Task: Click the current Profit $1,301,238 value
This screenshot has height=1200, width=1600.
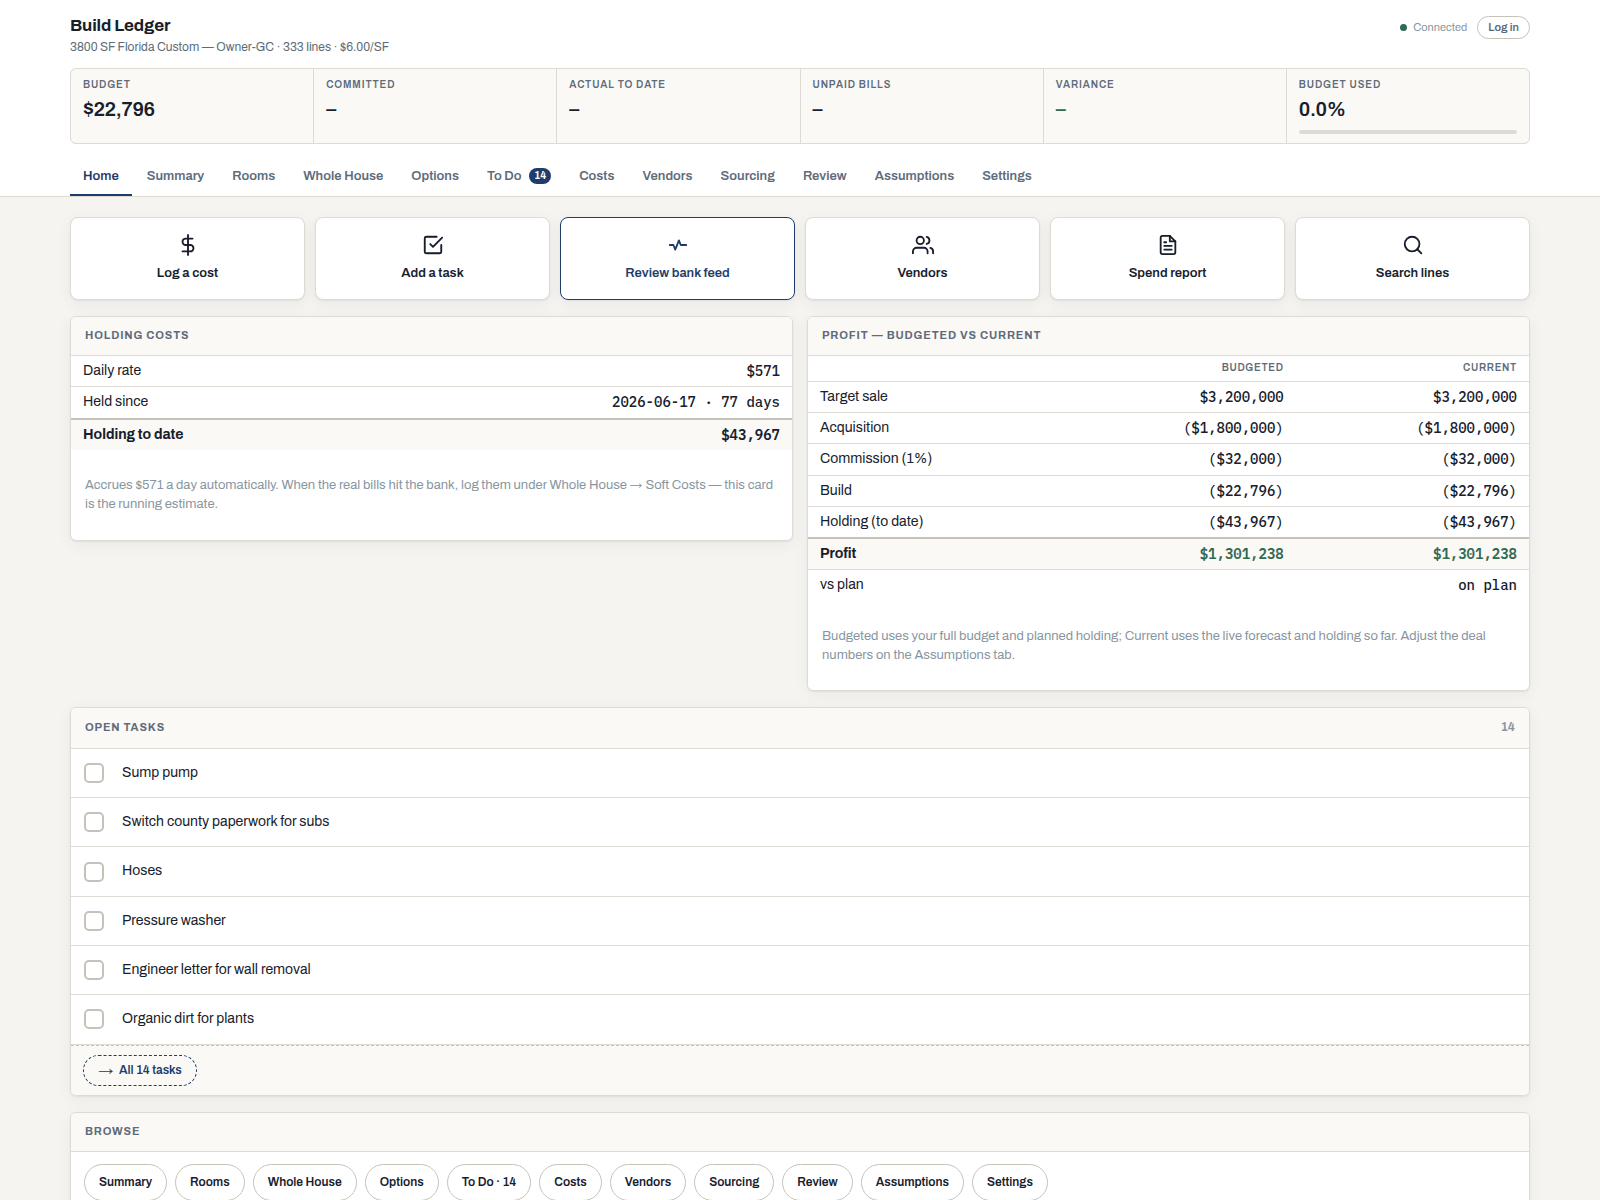Action: pos(1474,554)
